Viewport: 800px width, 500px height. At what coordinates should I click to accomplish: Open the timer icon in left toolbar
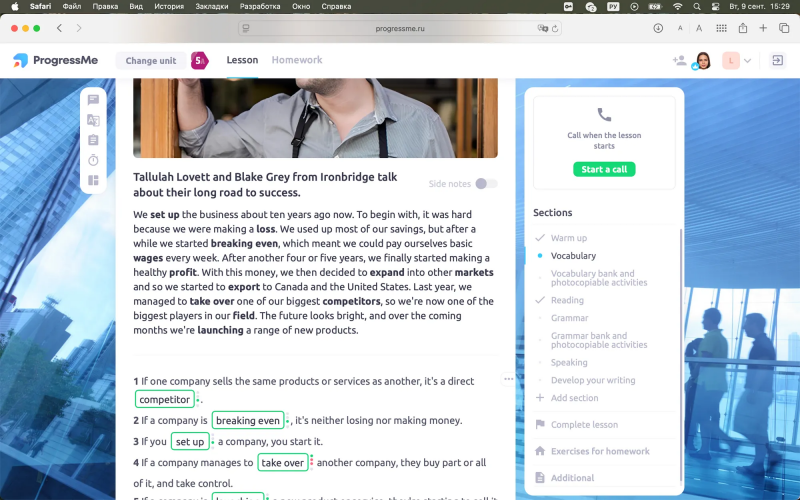coord(93,160)
